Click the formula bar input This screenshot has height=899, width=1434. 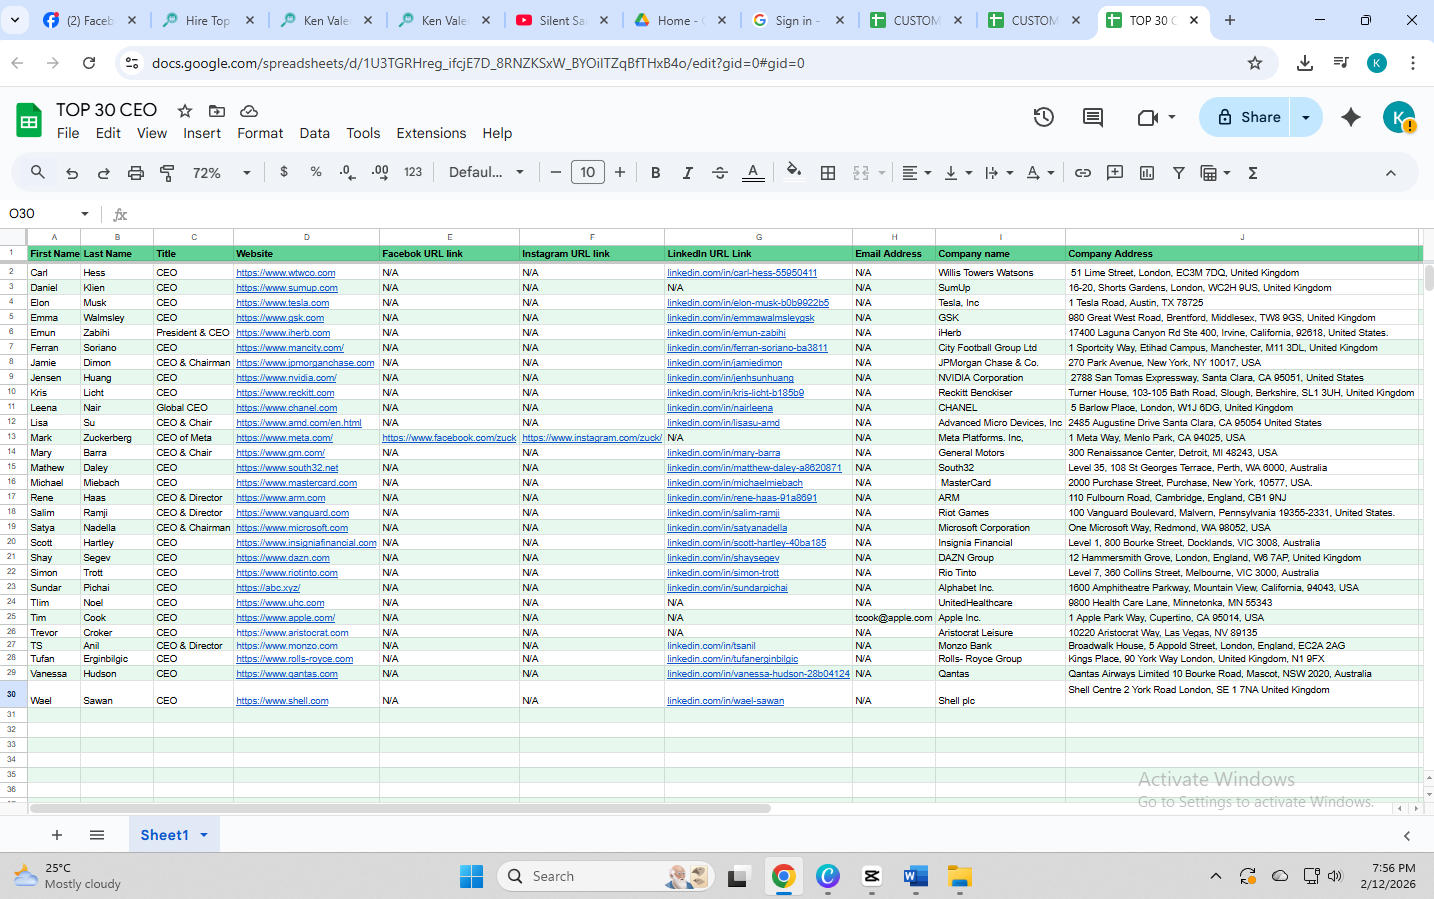[x=780, y=214]
